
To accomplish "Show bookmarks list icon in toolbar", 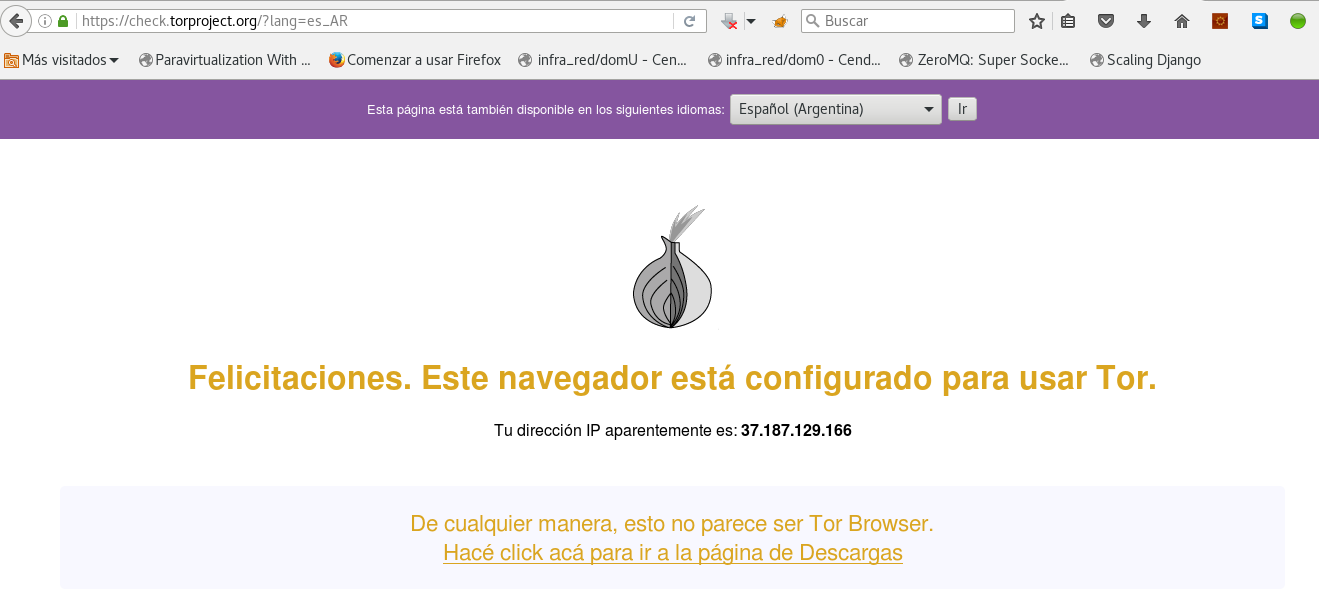I will [1068, 21].
